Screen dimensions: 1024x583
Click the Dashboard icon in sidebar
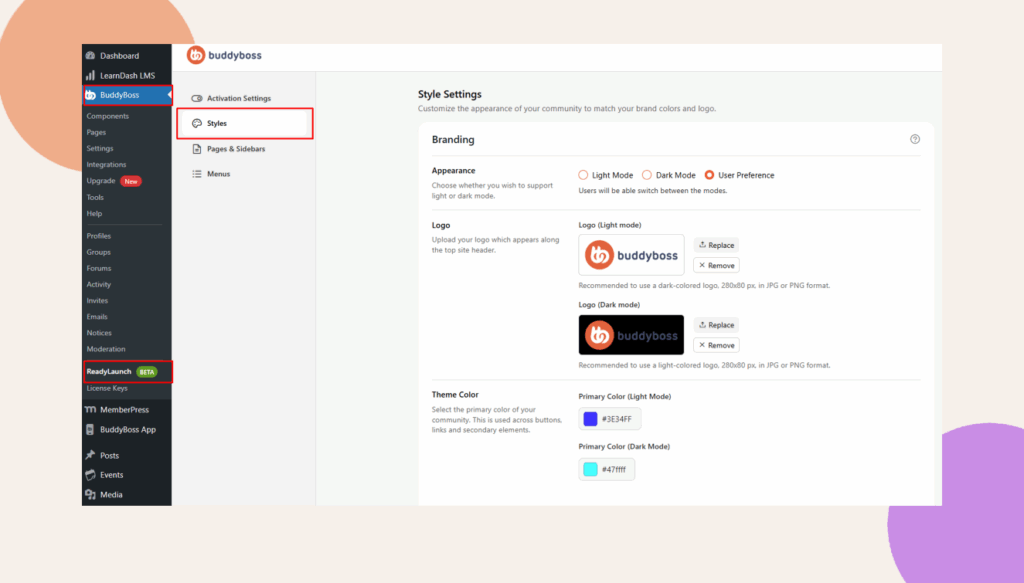pyautogui.click(x=90, y=56)
